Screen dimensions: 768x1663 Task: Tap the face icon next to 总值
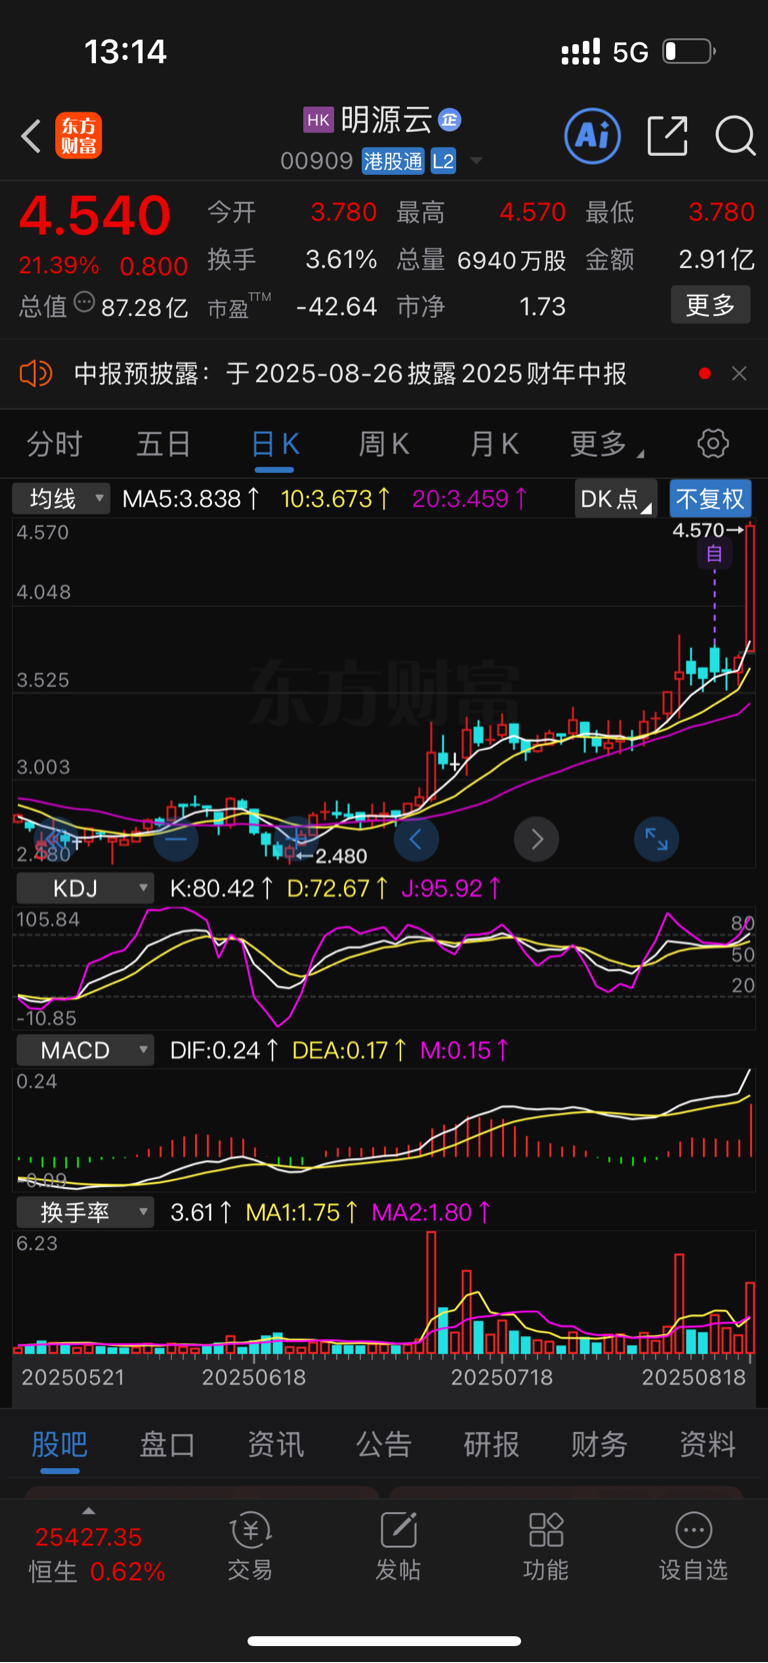[84, 303]
